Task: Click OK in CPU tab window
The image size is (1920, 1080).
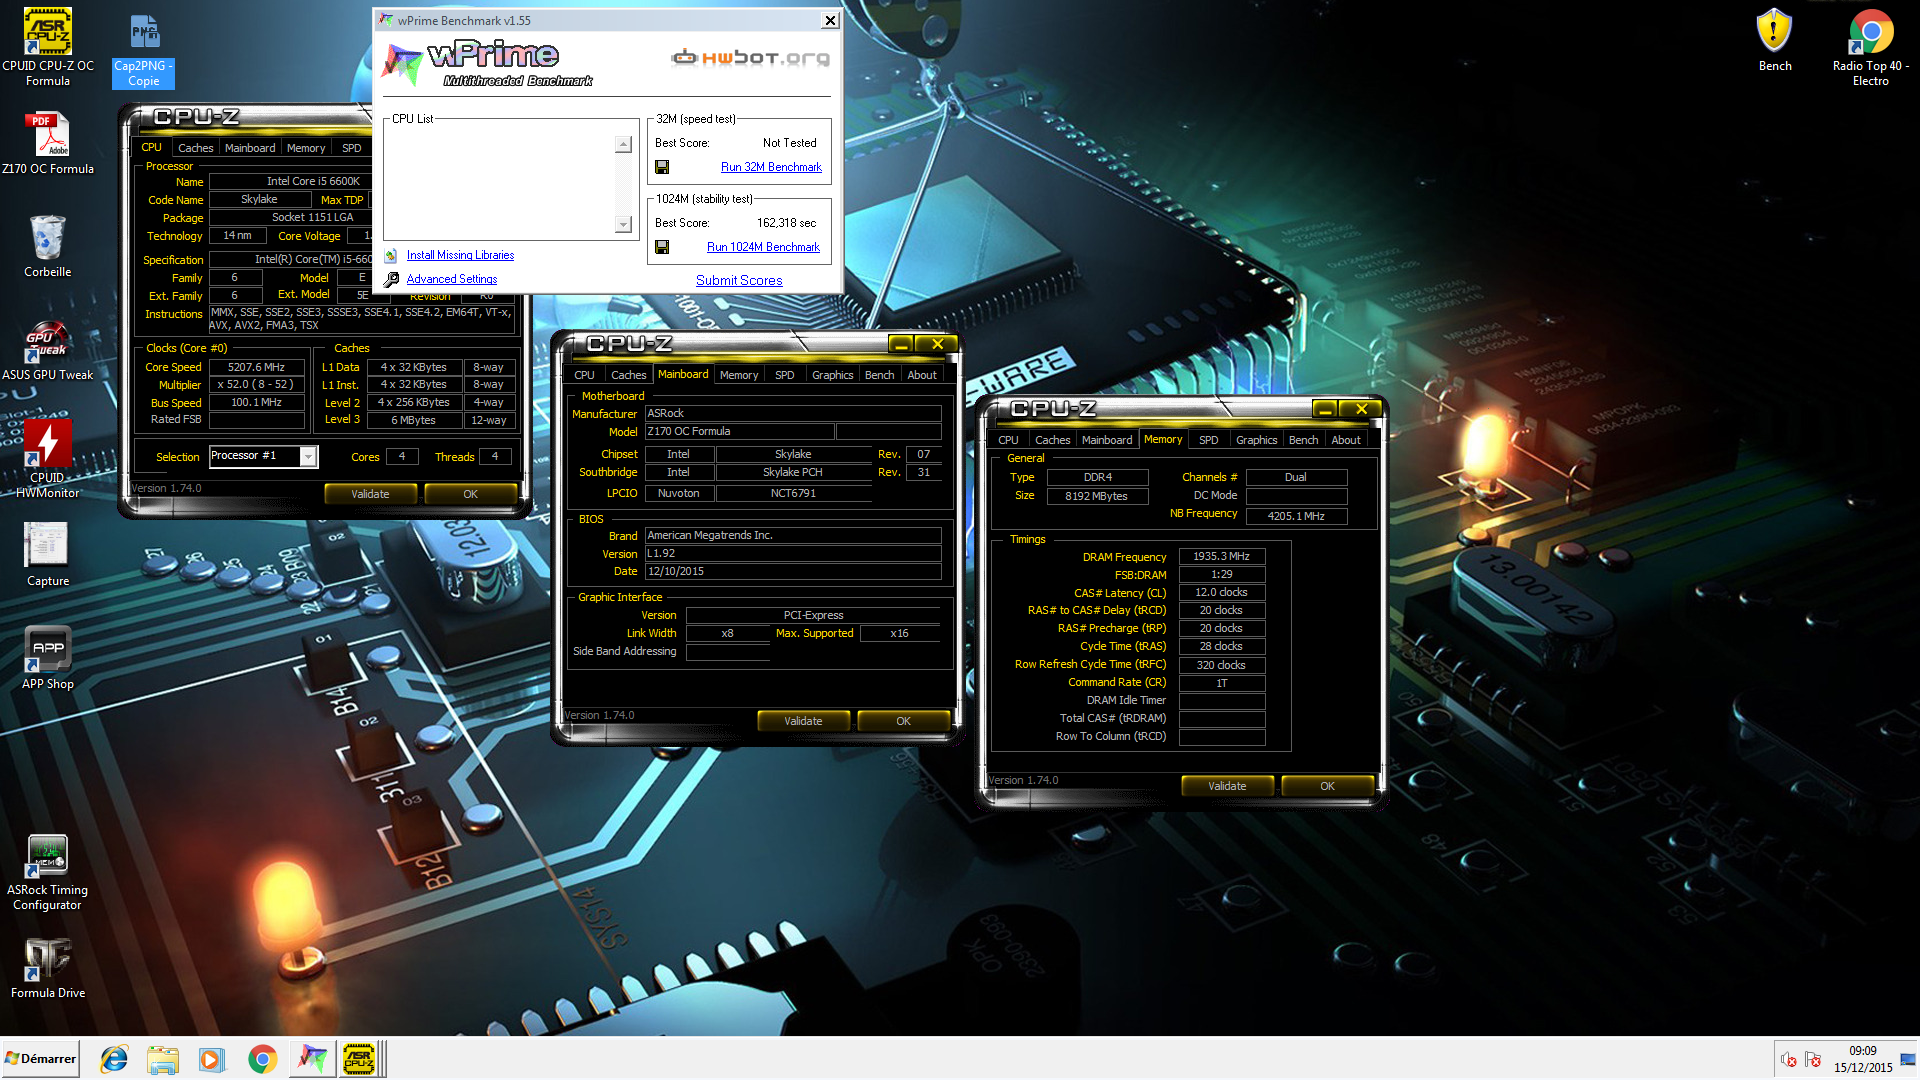Action: coord(470,494)
